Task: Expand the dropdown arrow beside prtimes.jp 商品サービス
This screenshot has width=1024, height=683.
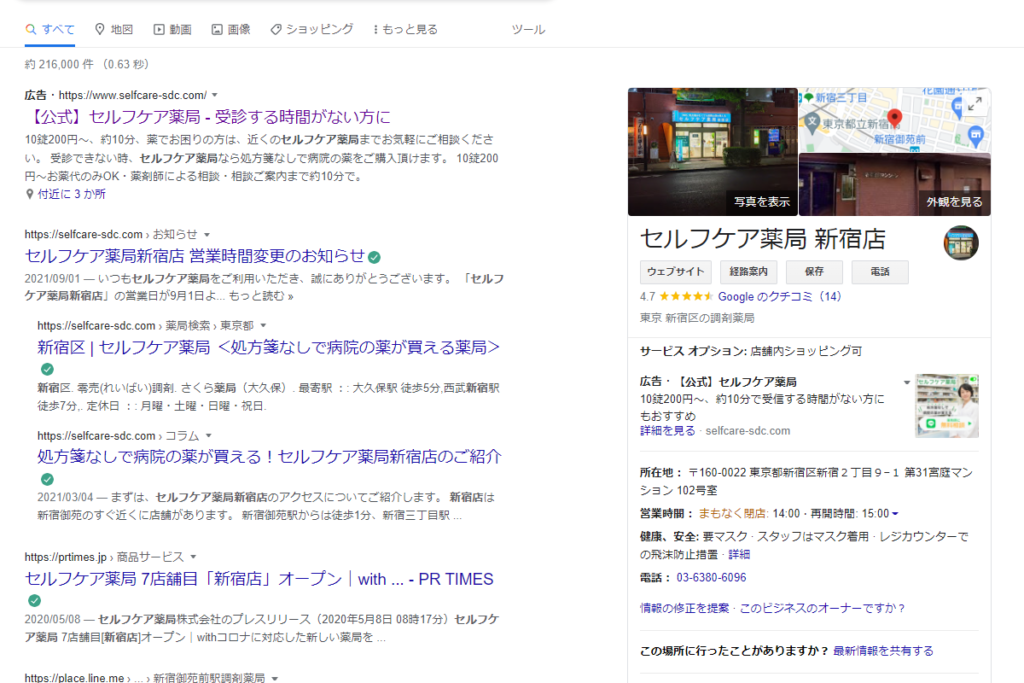Action: coord(193,557)
